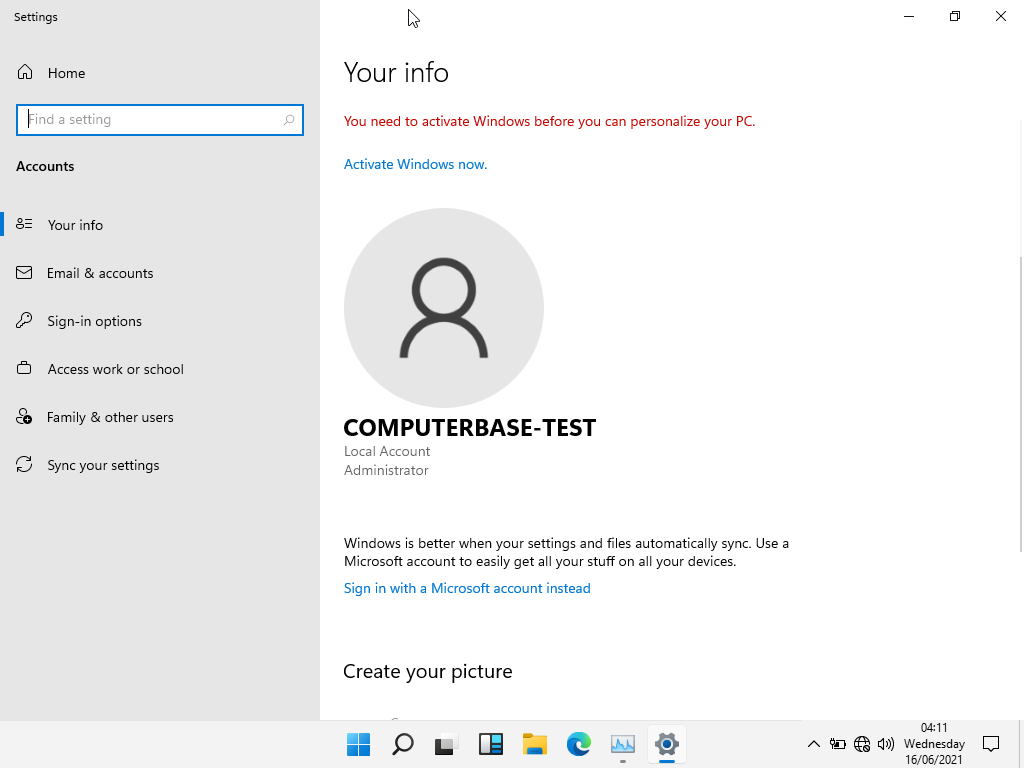1024x768 pixels.
Task: Click the person-plus icon beside Family
Action: [24, 417]
